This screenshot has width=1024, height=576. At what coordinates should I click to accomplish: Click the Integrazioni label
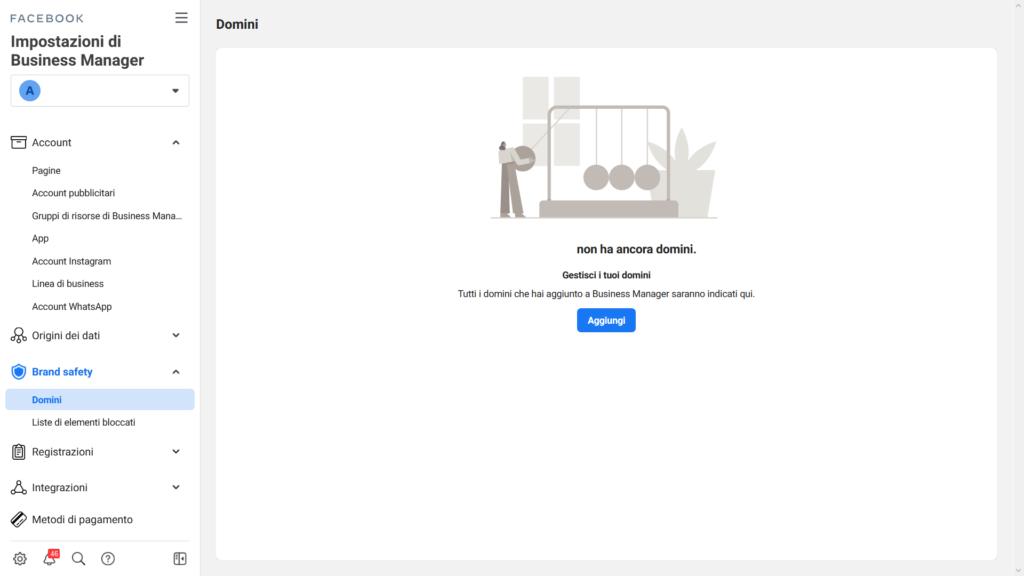pyautogui.click(x=59, y=488)
